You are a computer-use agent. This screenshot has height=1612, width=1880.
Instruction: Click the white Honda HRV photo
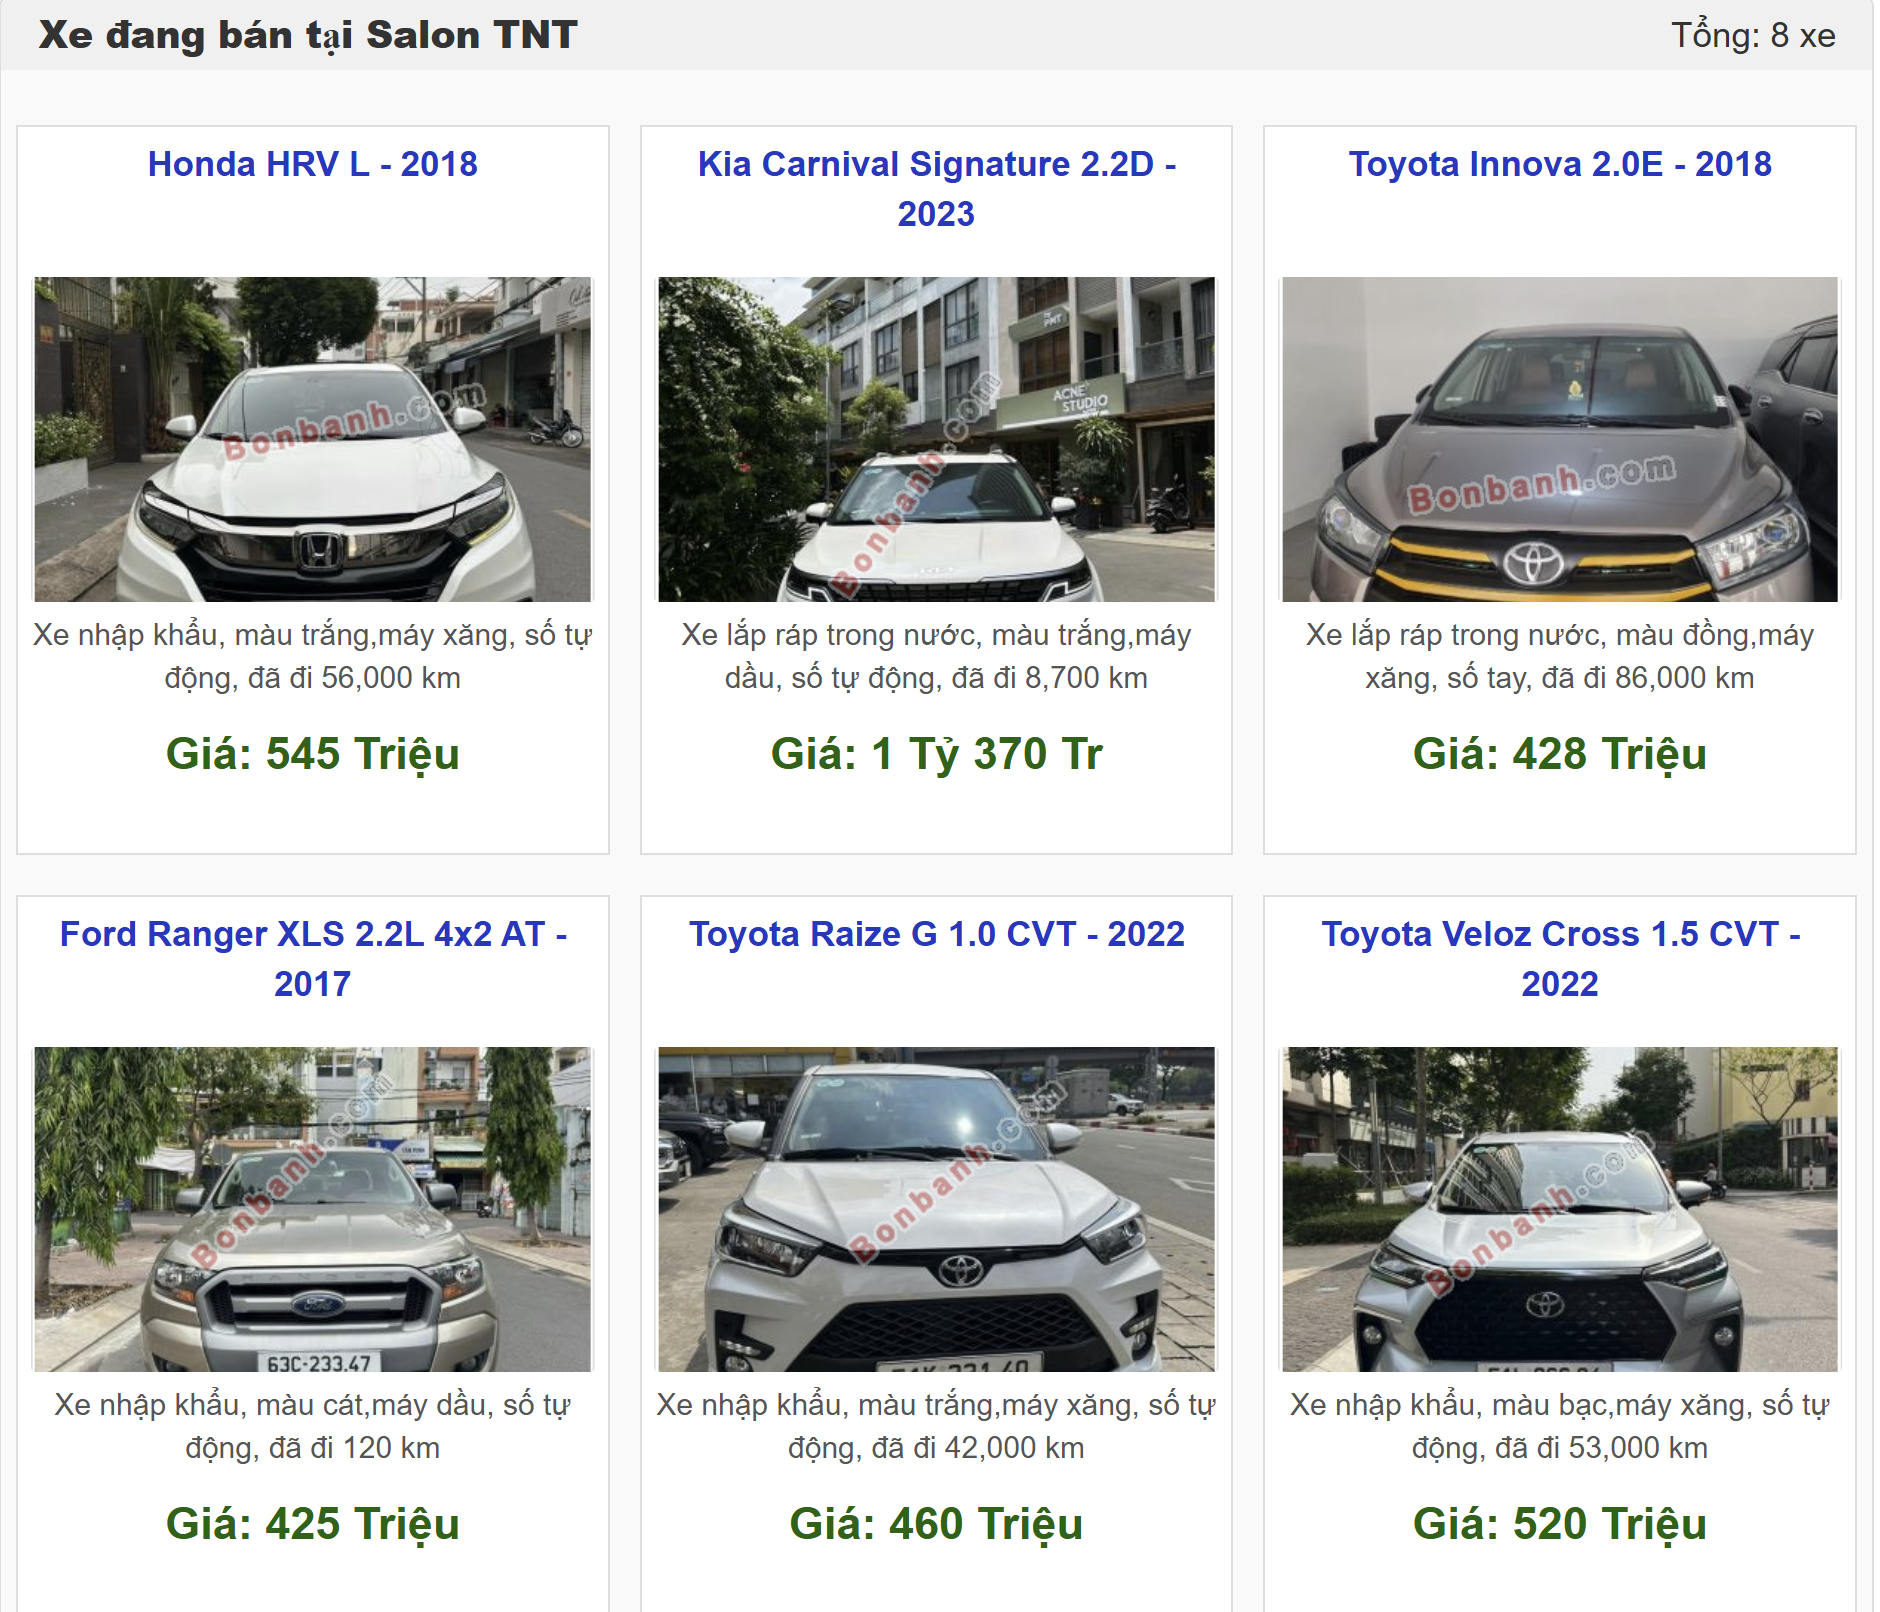312,439
